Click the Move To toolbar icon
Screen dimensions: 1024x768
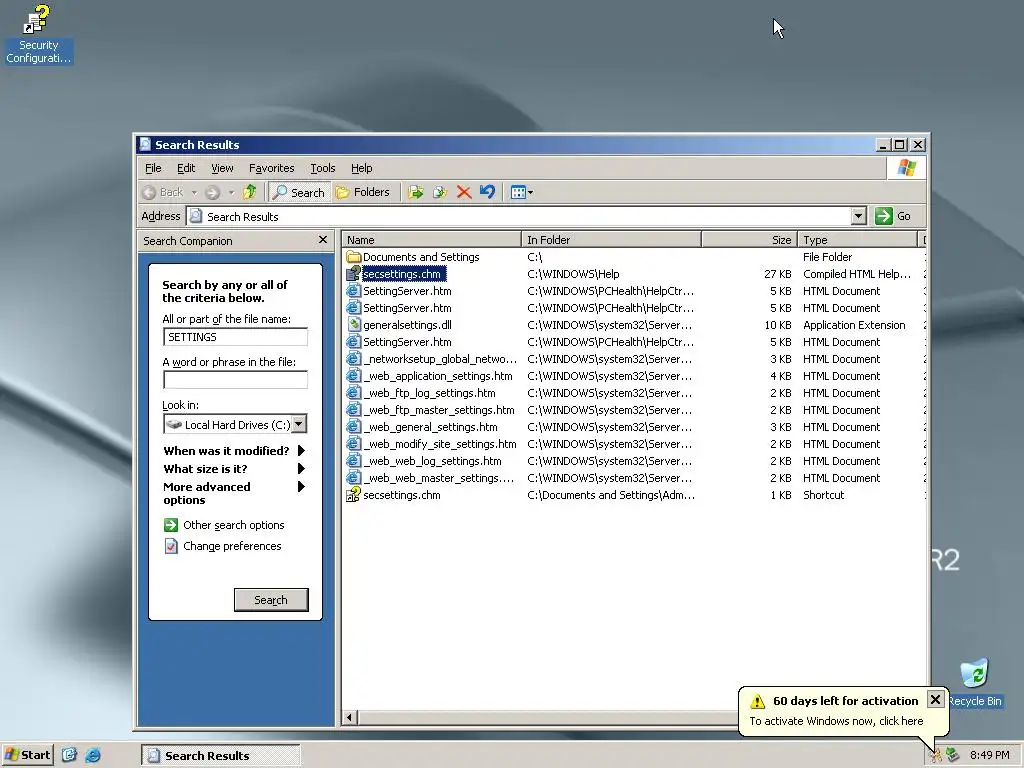(x=415, y=192)
